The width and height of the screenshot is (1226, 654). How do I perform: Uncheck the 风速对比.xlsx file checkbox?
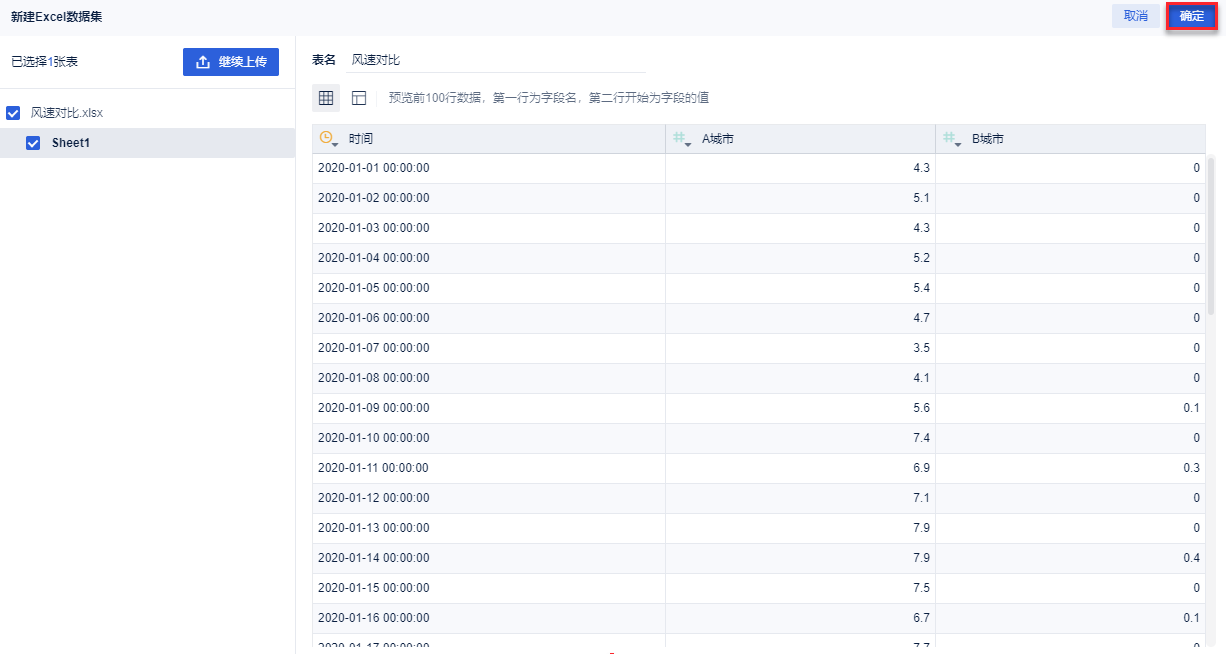click(x=13, y=113)
